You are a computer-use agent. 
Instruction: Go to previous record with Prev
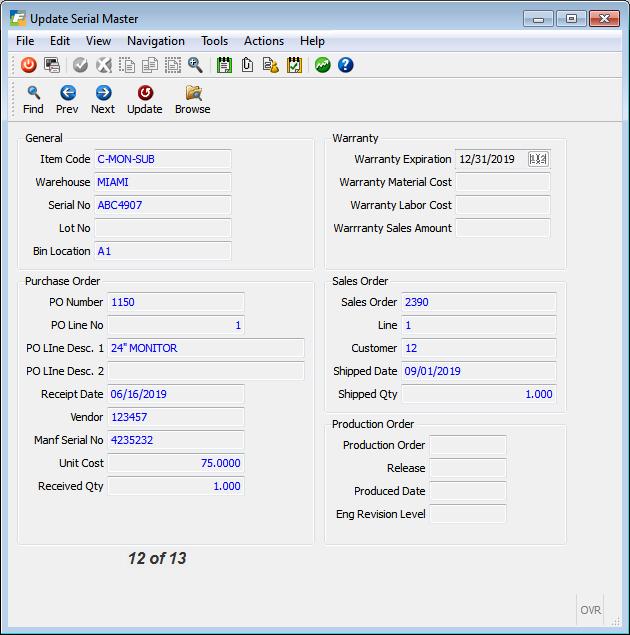tap(67, 100)
